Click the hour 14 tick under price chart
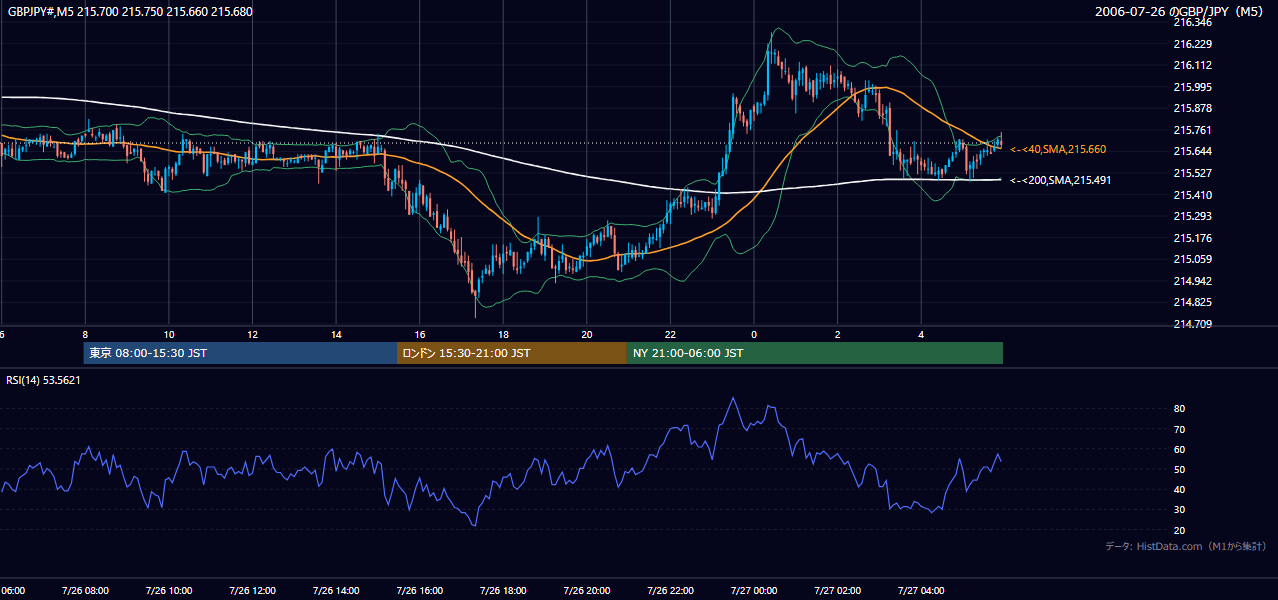 pos(336,334)
